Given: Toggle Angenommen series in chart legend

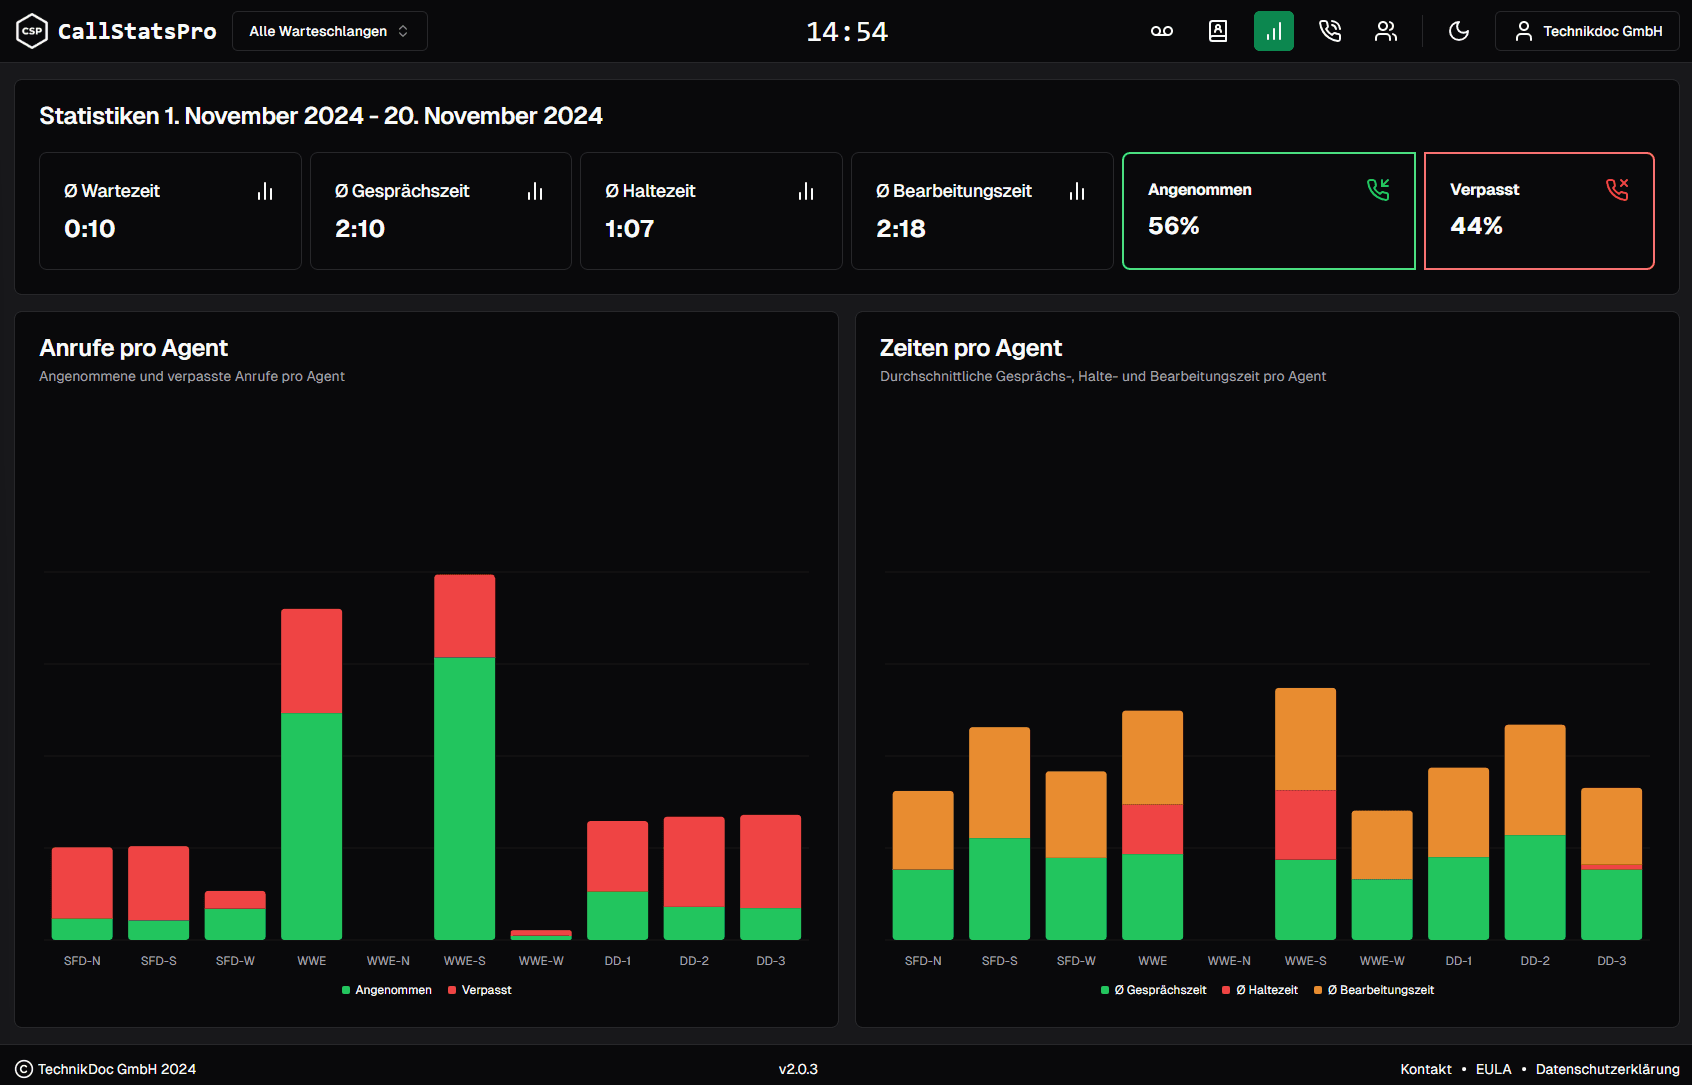Looking at the screenshot, I should [x=387, y=990].
